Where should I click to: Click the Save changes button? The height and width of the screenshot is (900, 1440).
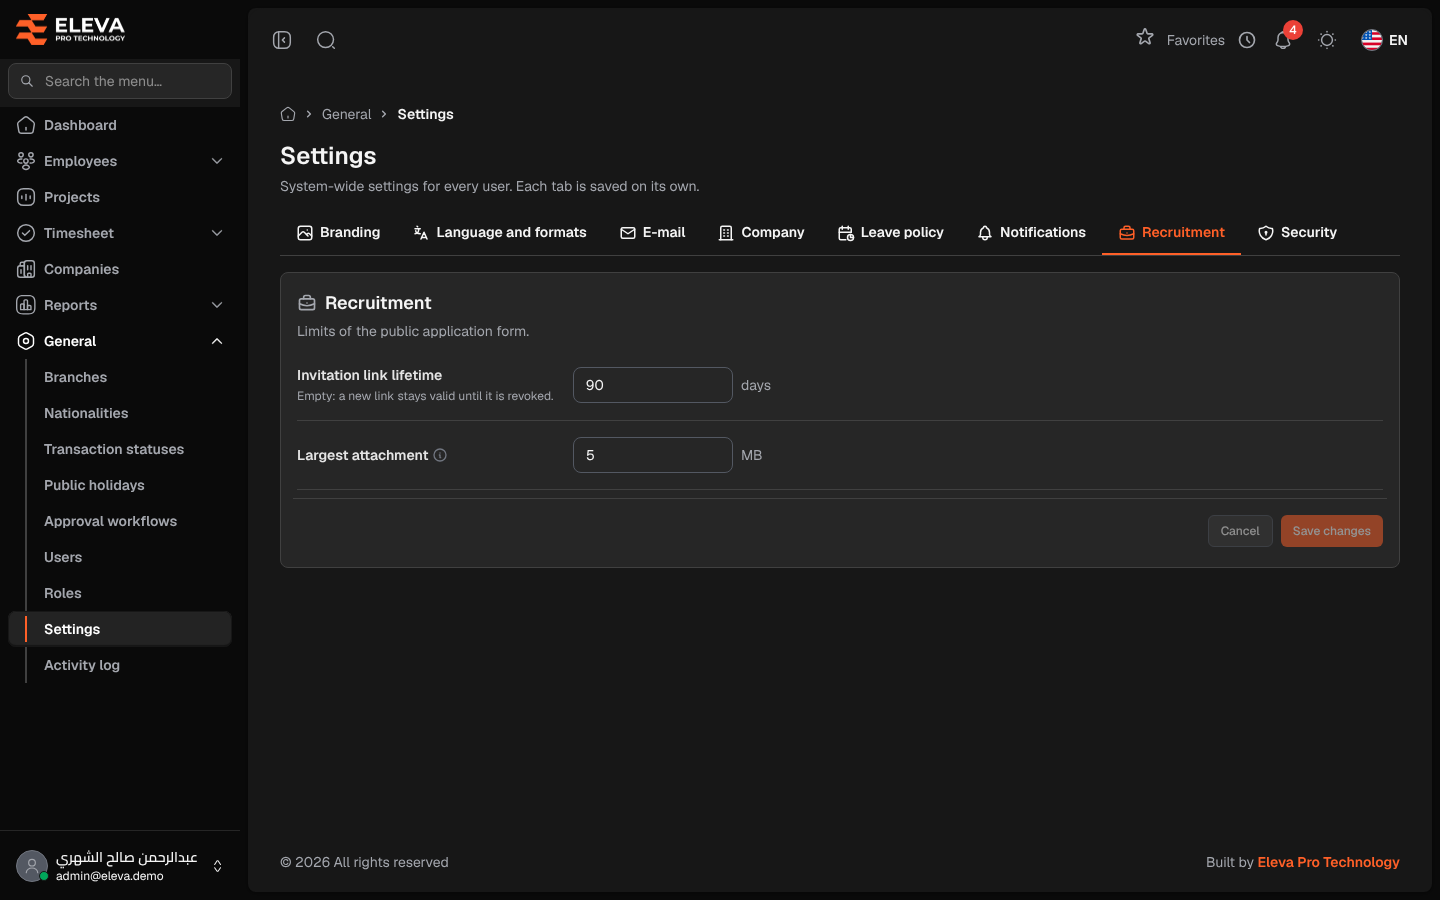(x=1332, y=531)
